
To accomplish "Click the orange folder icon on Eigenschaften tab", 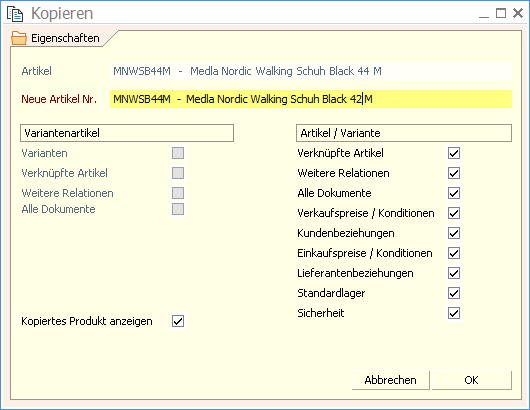I will [x=19, y=38].
